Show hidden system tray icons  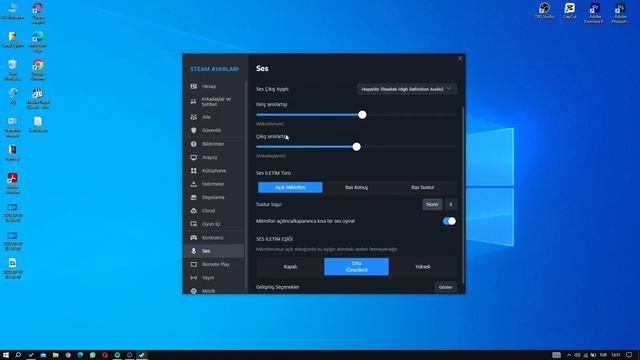click(569, 355)
